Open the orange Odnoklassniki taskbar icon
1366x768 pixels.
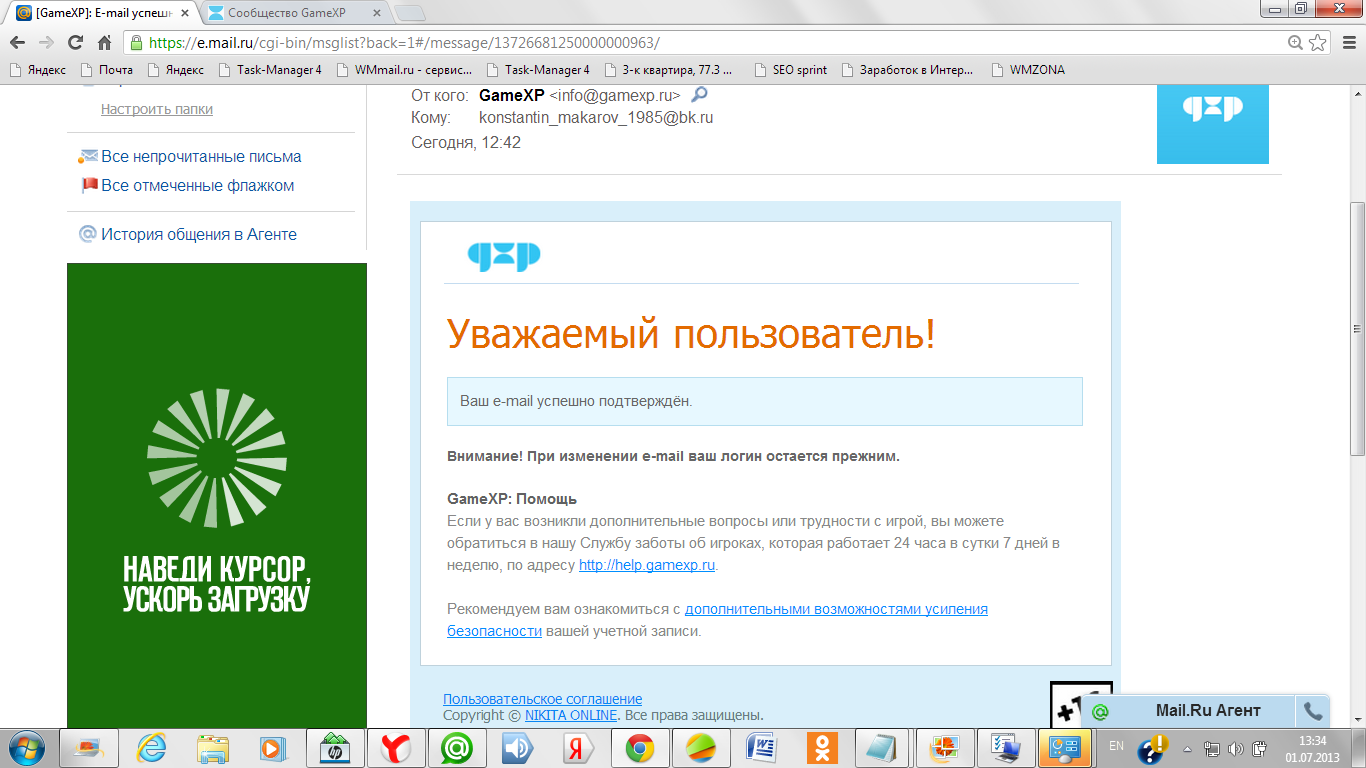coord(822,748)
